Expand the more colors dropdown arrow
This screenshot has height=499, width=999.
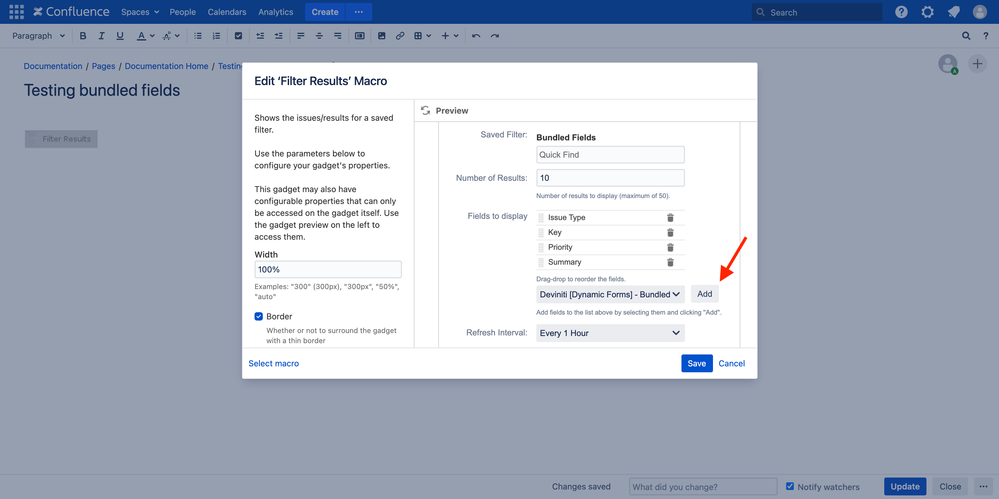point(151,36)
